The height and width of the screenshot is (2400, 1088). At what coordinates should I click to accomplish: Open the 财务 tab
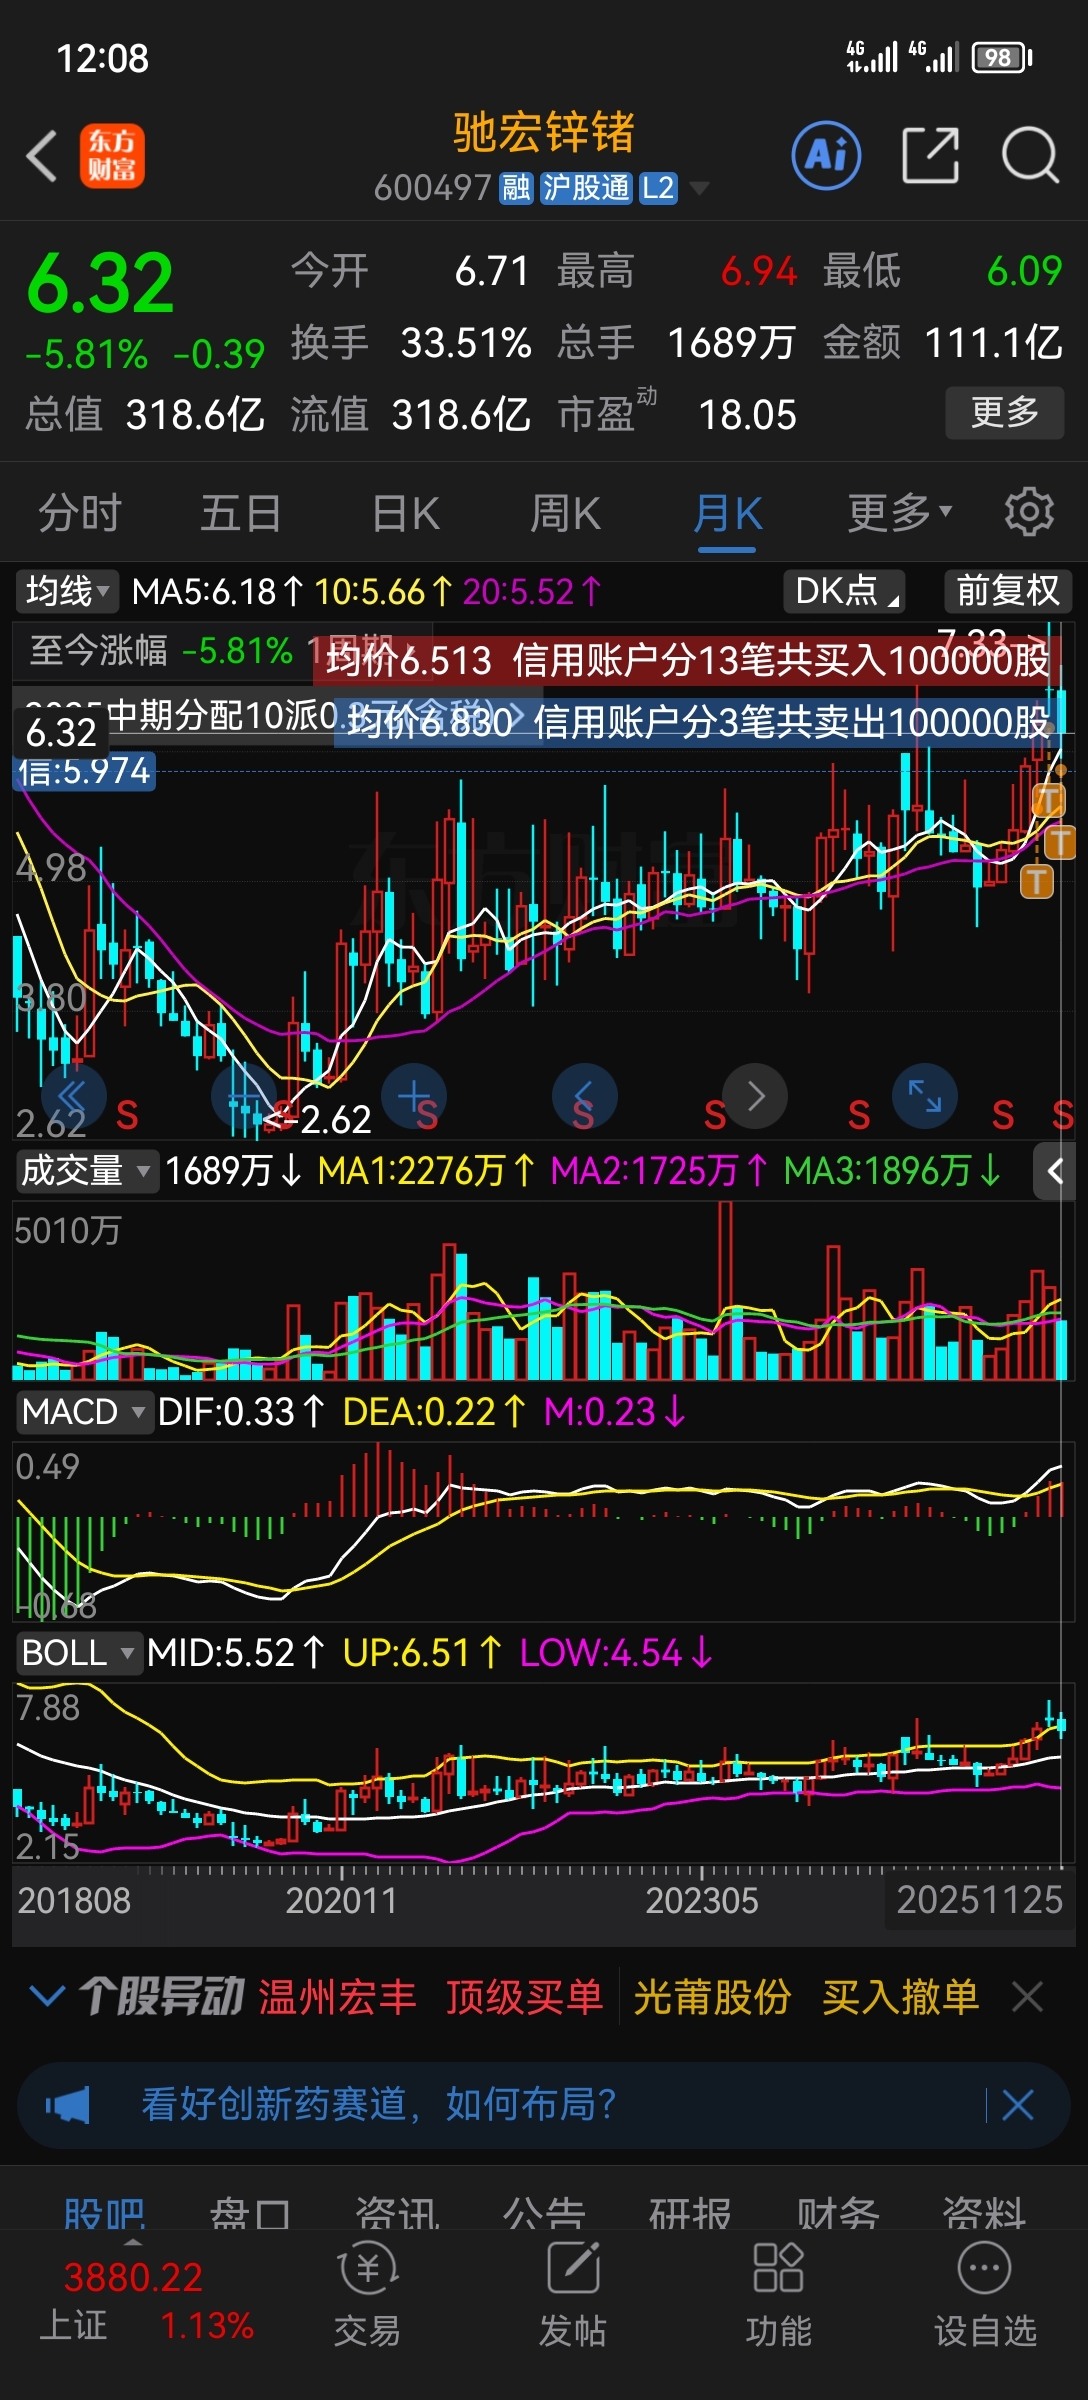click(x=838, y=2211)
